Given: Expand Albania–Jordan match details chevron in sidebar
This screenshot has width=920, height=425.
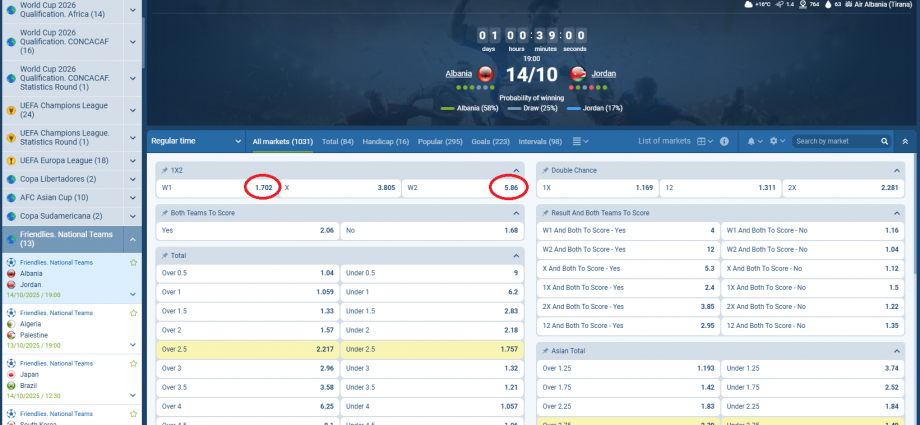Looking at the screenshot, I should [133, 295].
